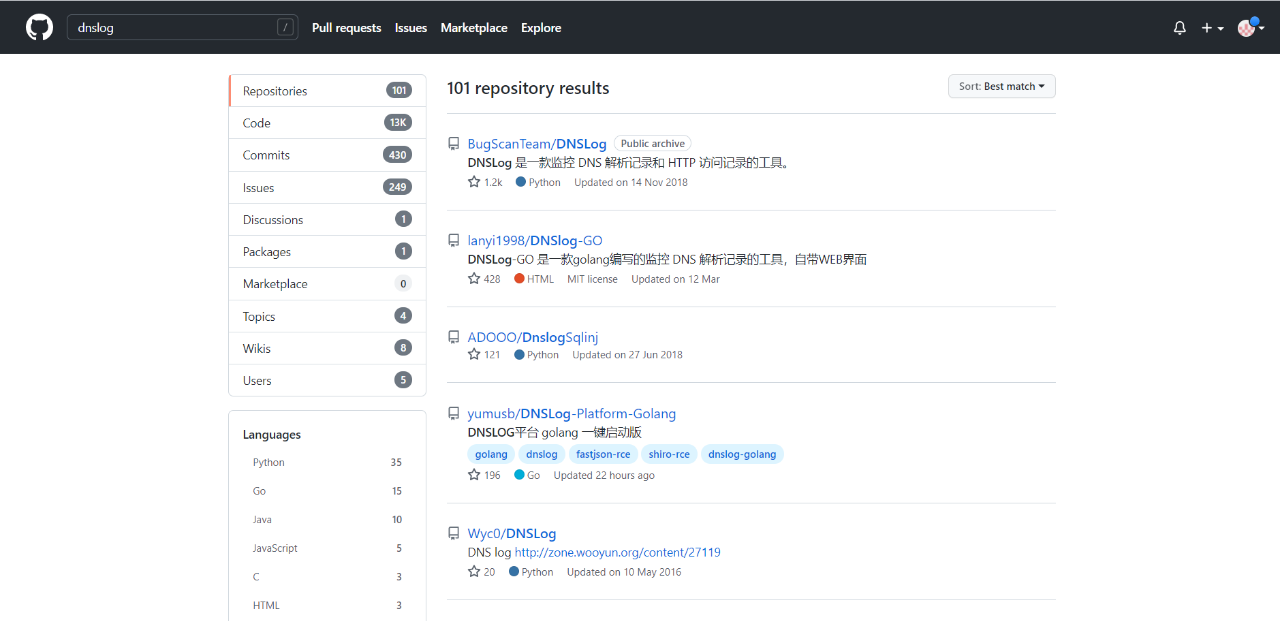Open the Wyc0/DNSLog repository

(x=512, y=534)
